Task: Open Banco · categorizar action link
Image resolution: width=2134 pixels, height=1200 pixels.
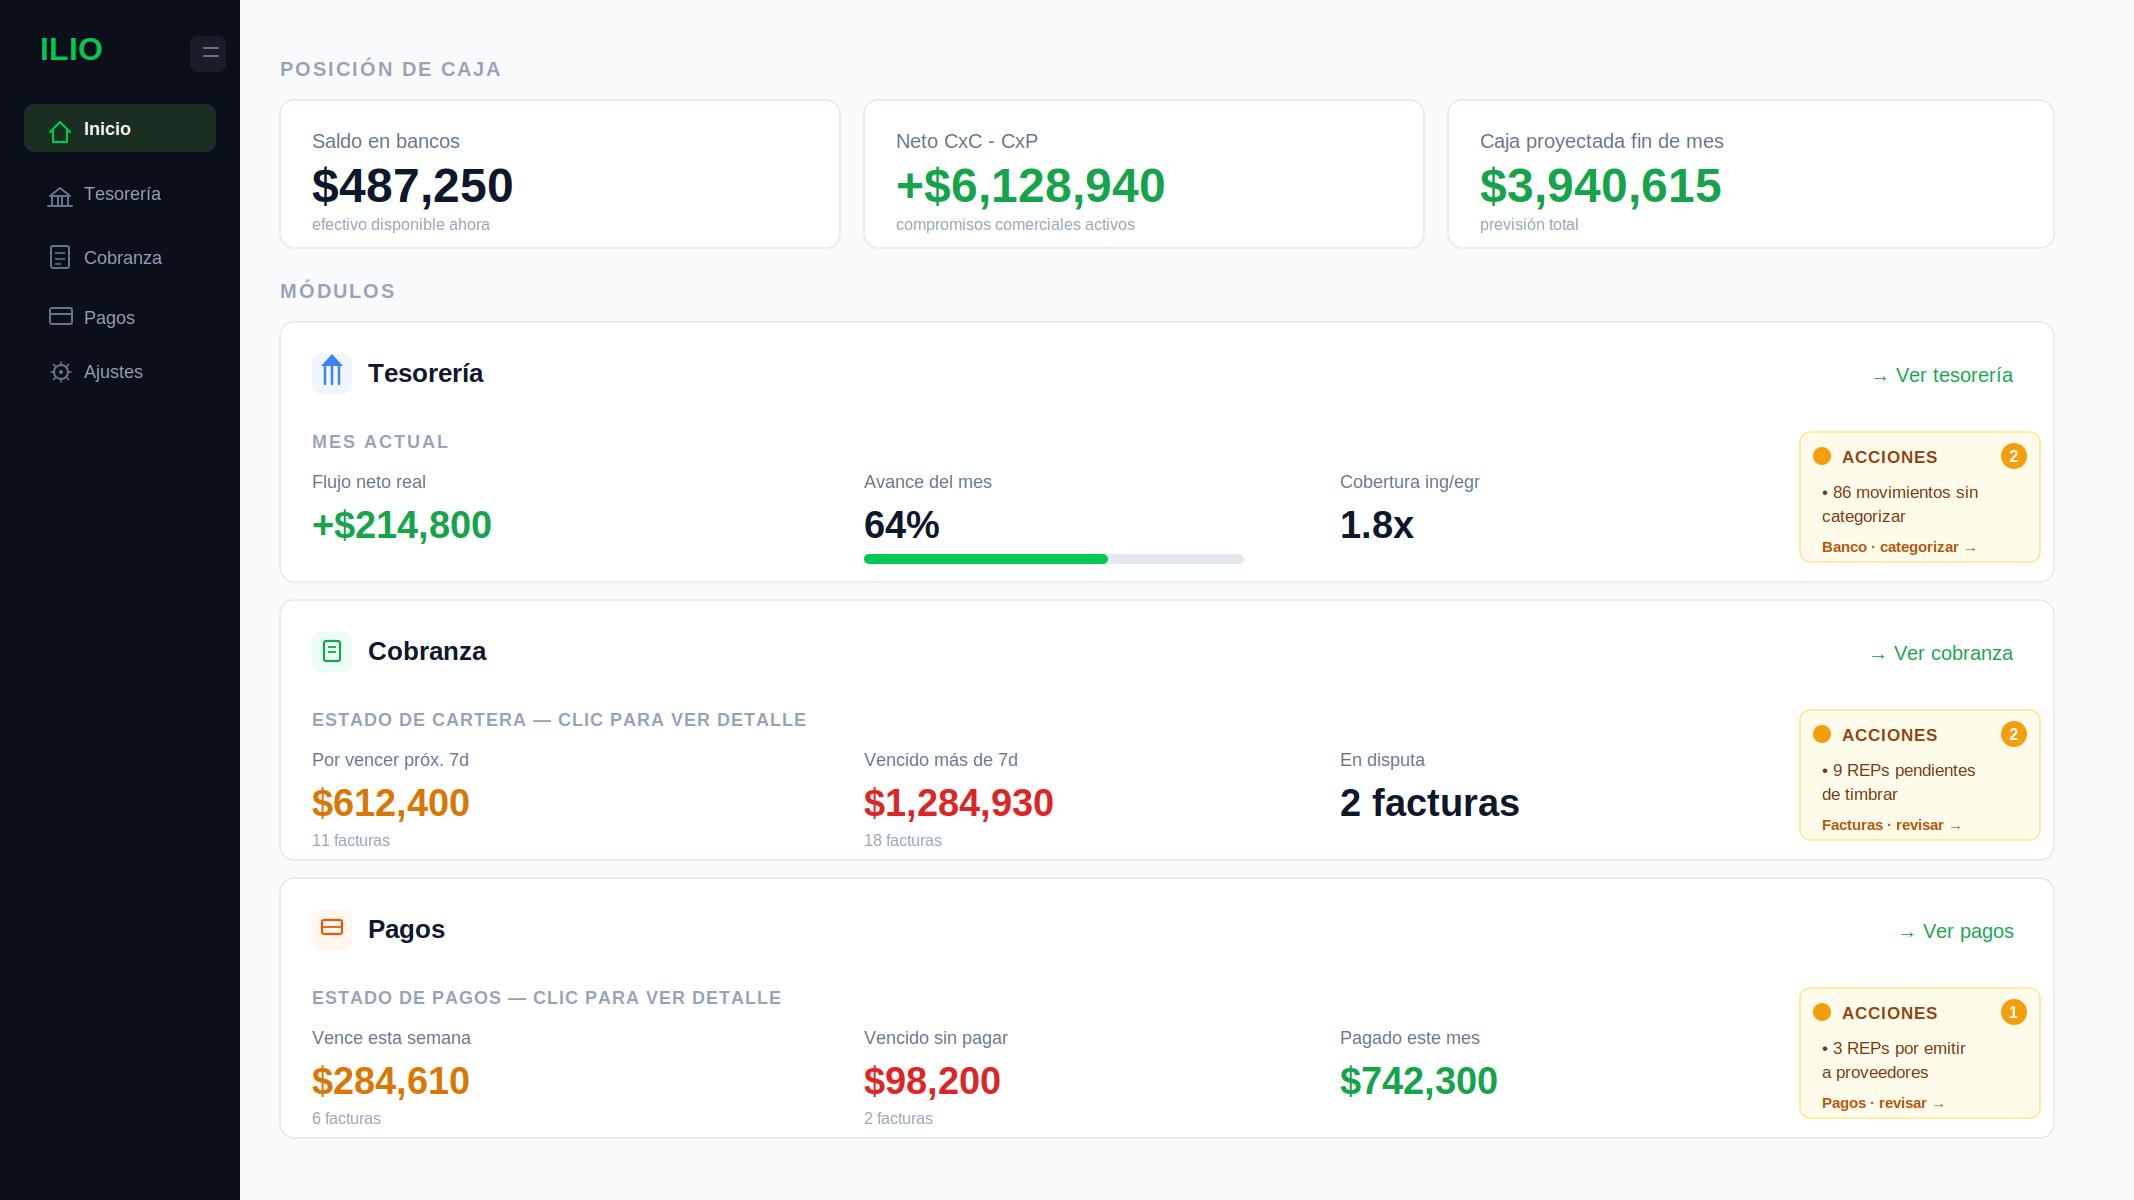Action: pos(1899,547)
